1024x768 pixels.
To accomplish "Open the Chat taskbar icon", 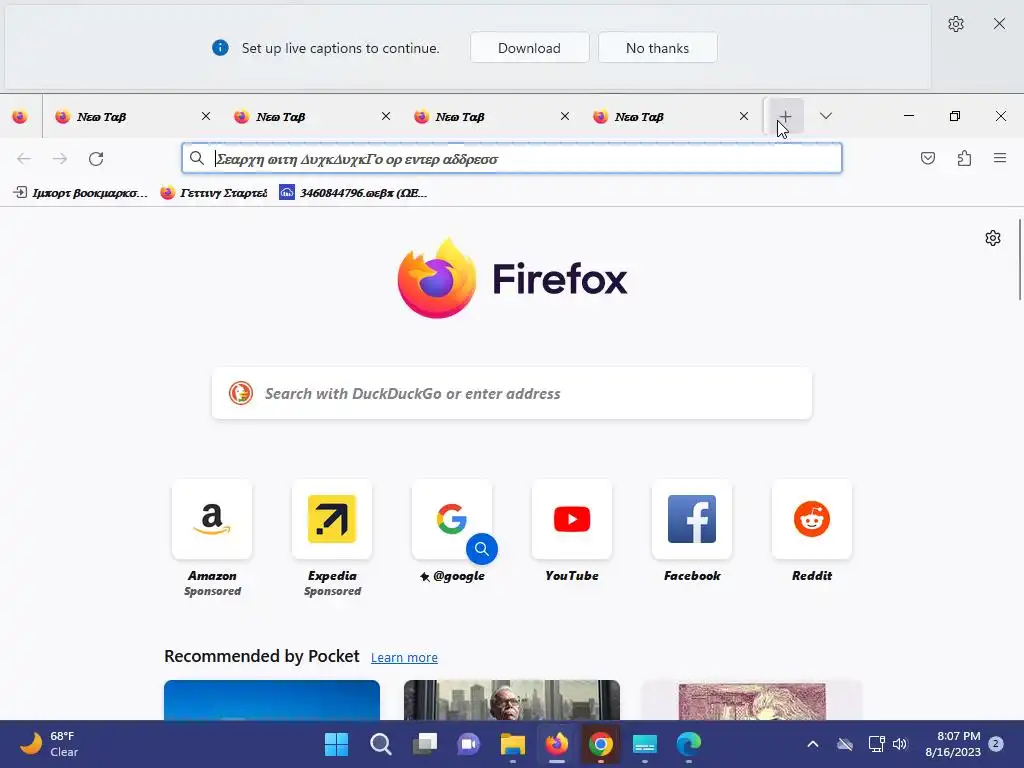I will [x=468, y=744].
